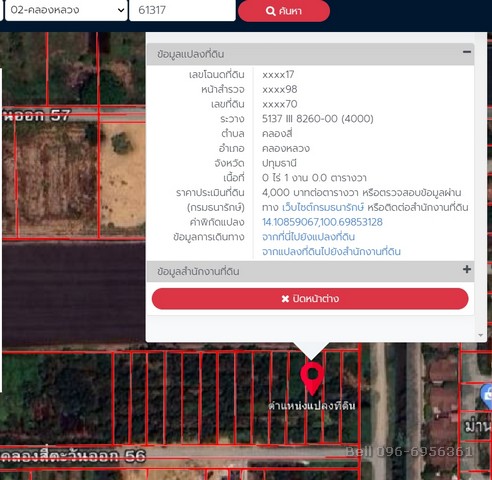Click the X icon in ปิดหน้าต่าง button
492x480 pixels.
coord(285,299)
